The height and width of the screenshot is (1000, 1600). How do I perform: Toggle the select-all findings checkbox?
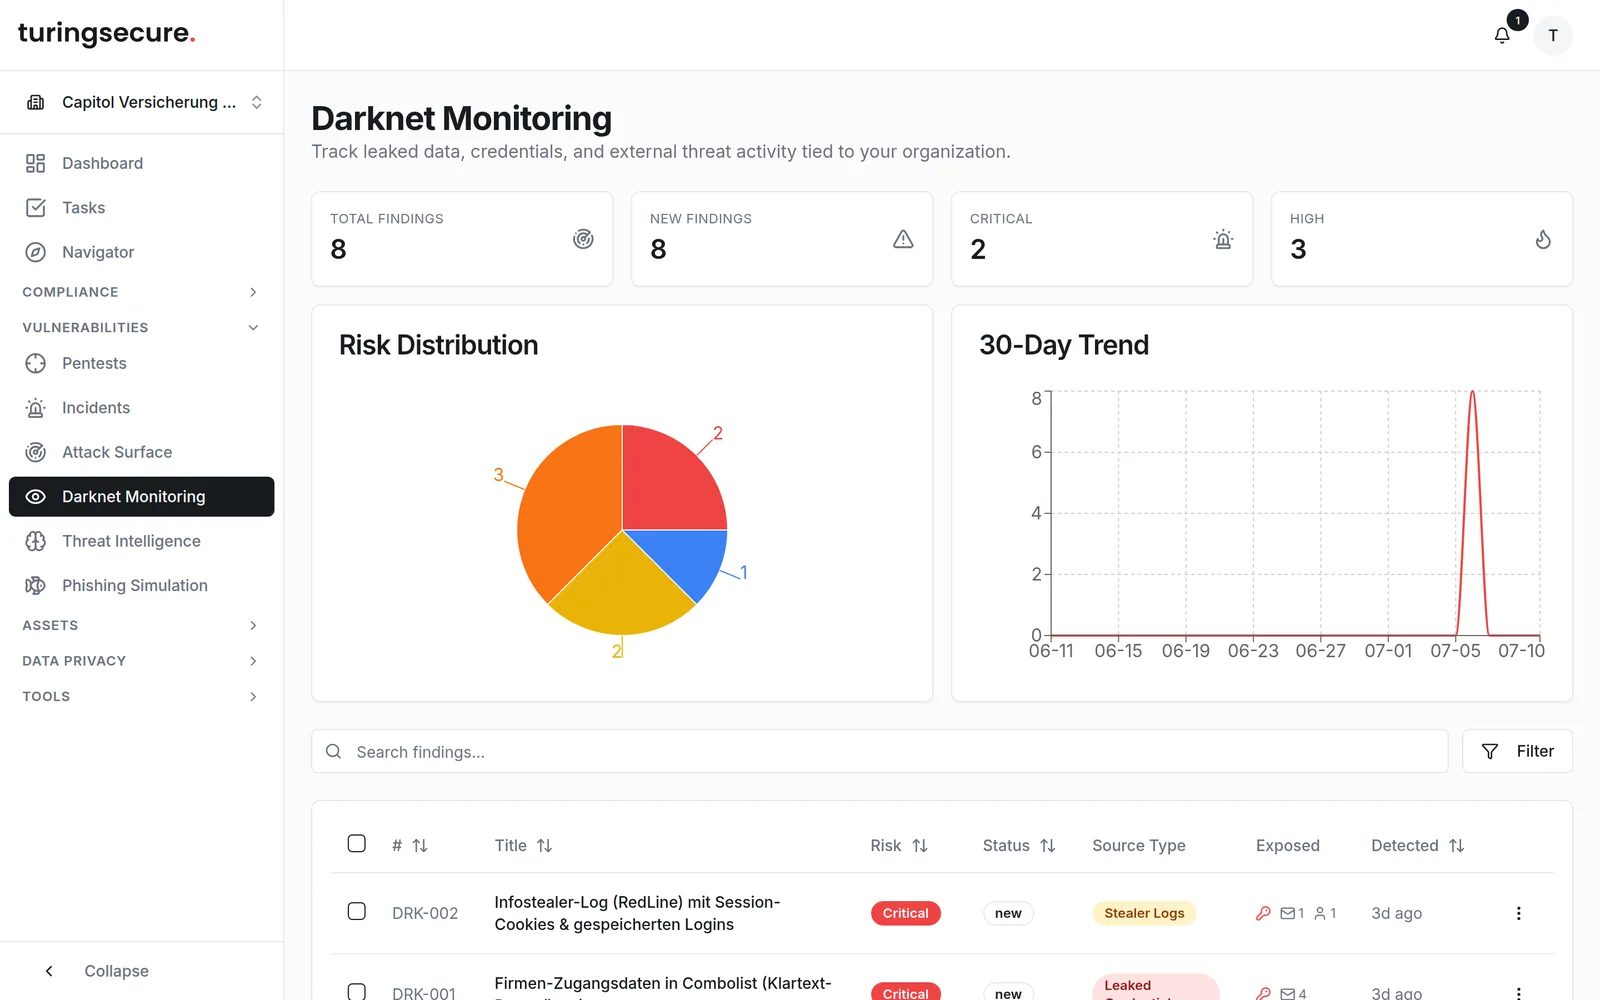pos(357,843)
